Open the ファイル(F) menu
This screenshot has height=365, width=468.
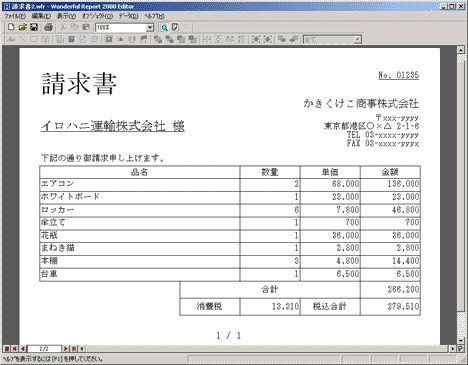(x=15, y=16)
